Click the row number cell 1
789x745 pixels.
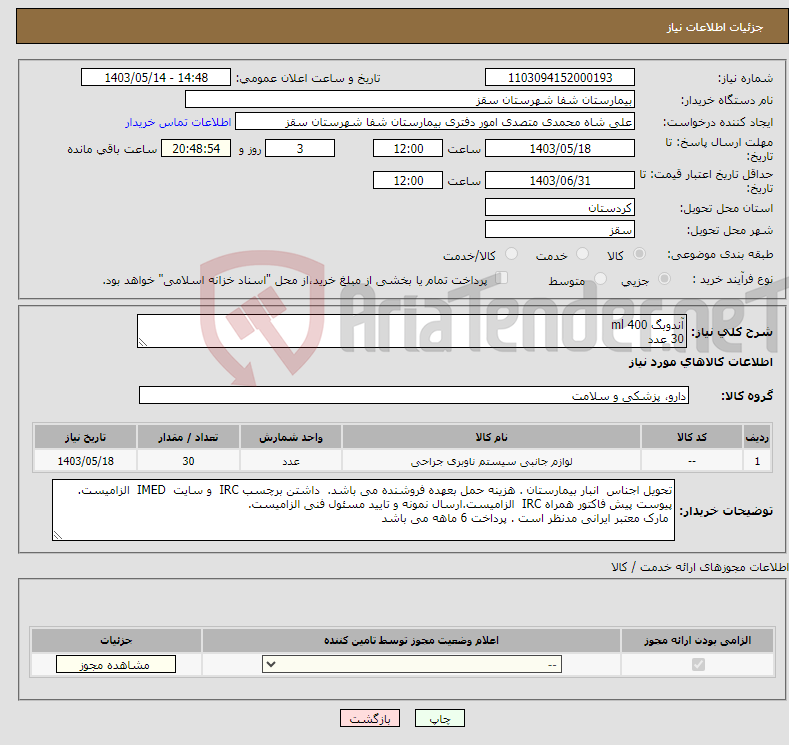click(x=757, y=461)
